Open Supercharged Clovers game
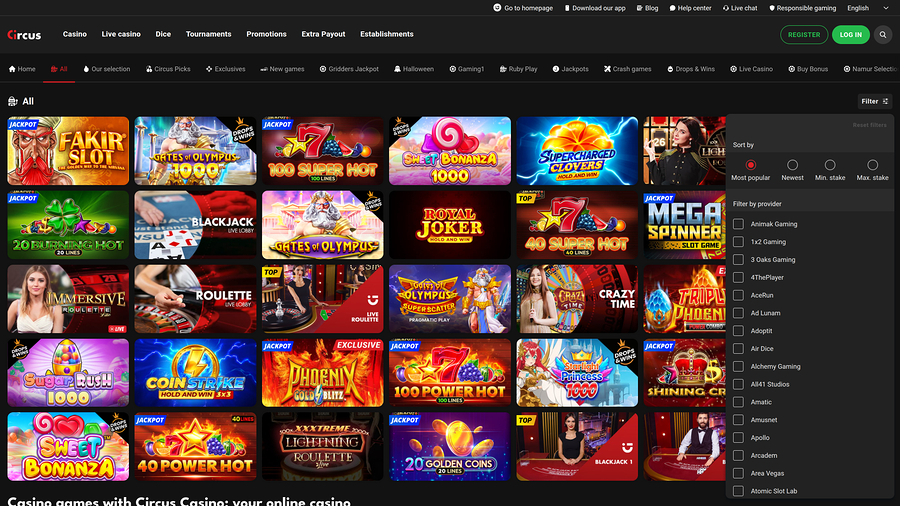 [577, 151]
